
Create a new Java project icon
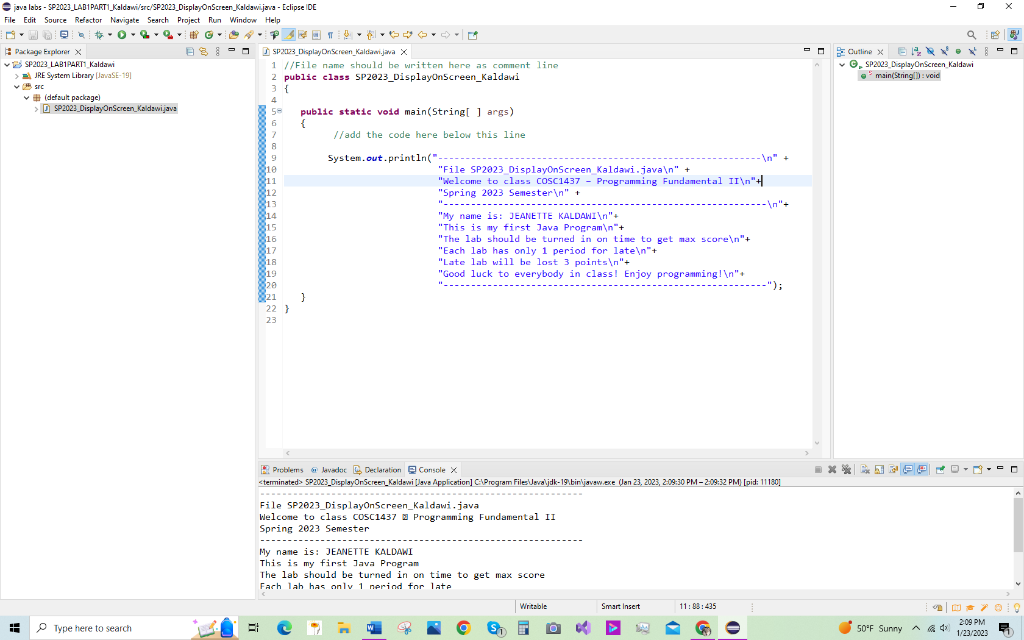pos(193,33)
